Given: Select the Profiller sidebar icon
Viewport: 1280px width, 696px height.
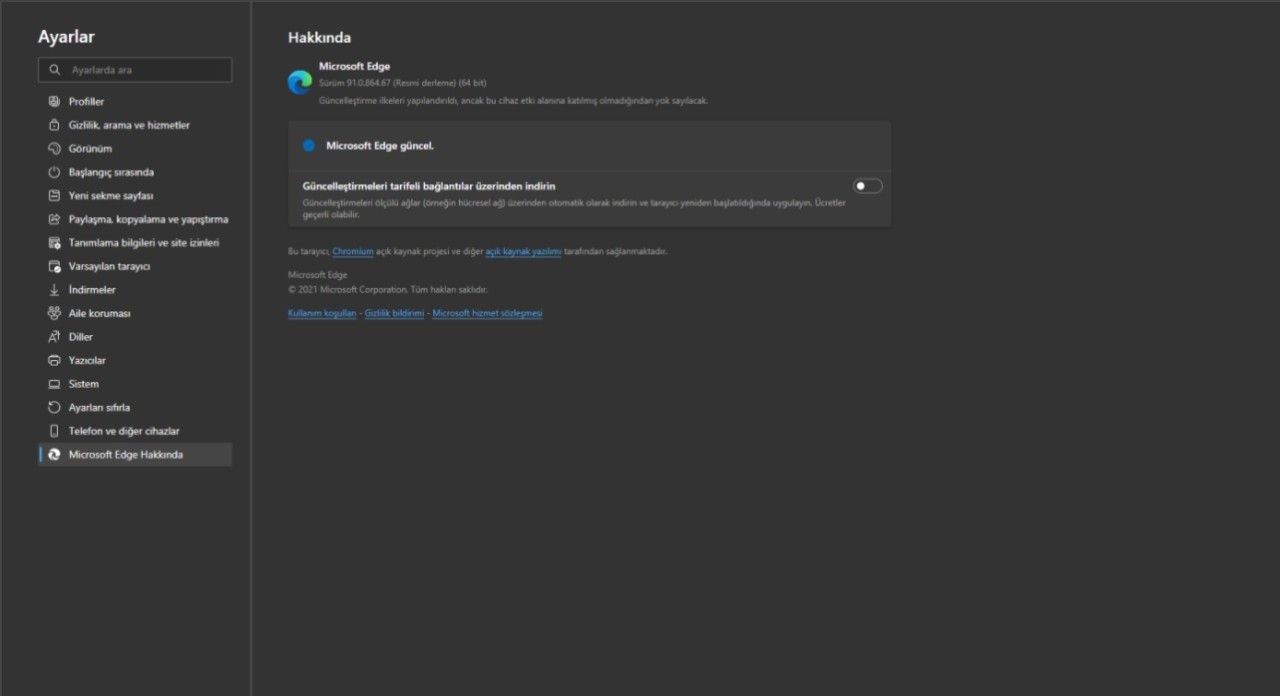Looking at the screenshot, I should pos(54,101).
